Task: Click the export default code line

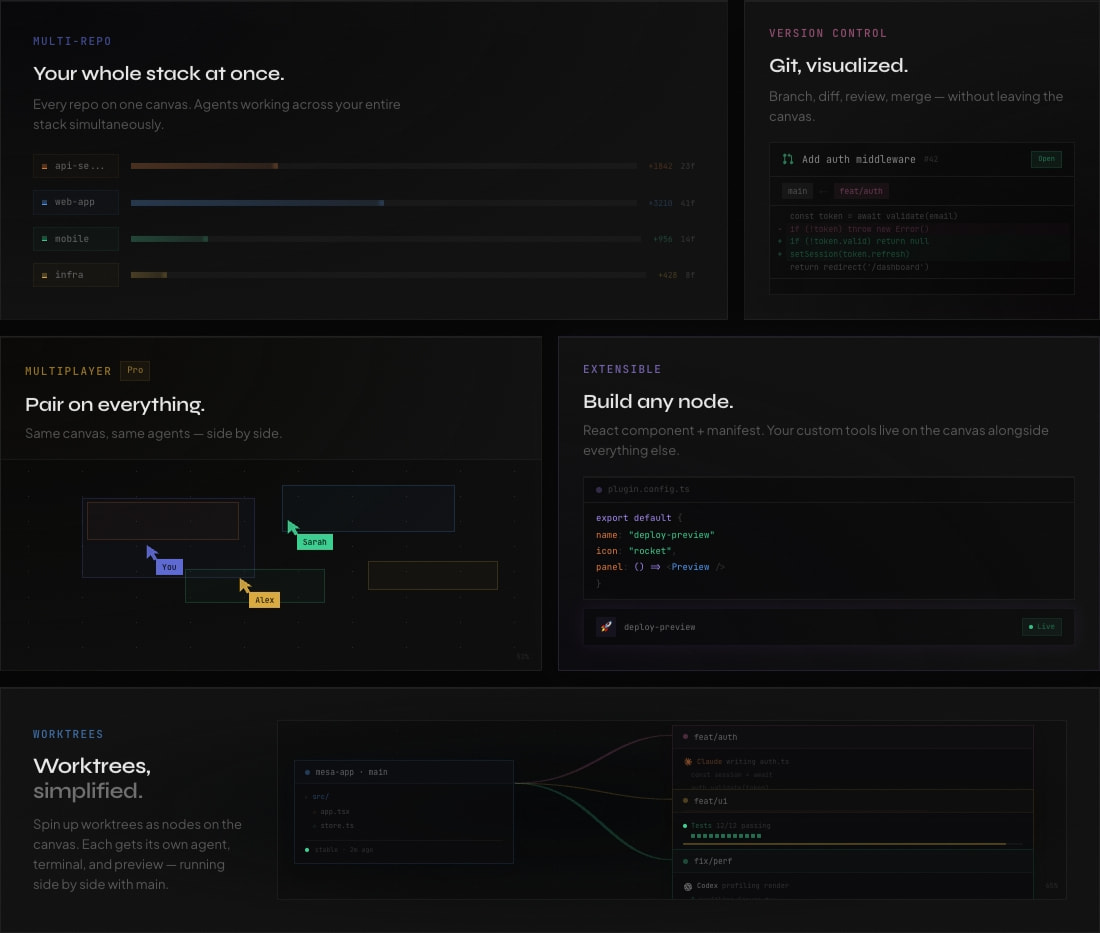Action: [639, 518]
